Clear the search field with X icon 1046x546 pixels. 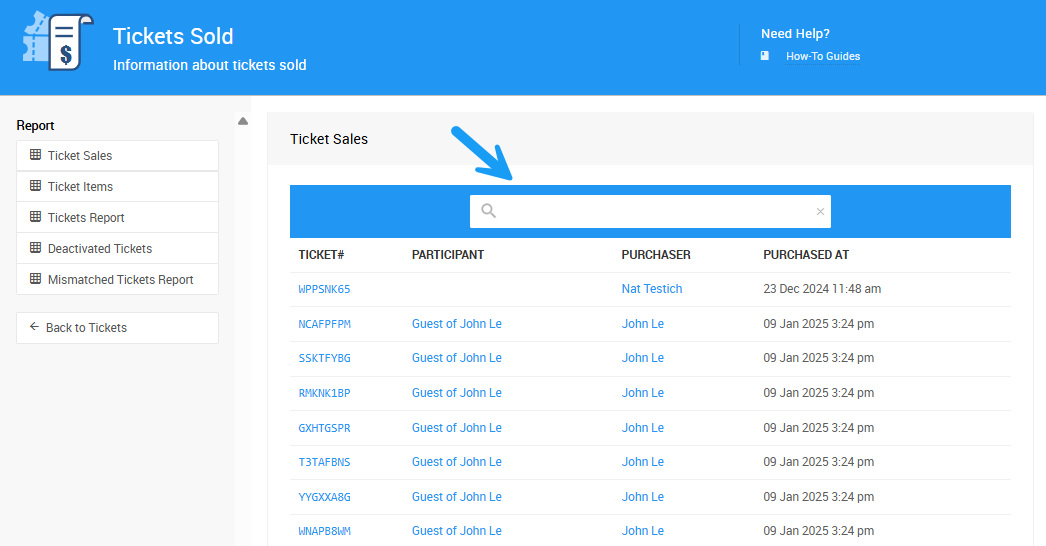click(x=820, y=211)
